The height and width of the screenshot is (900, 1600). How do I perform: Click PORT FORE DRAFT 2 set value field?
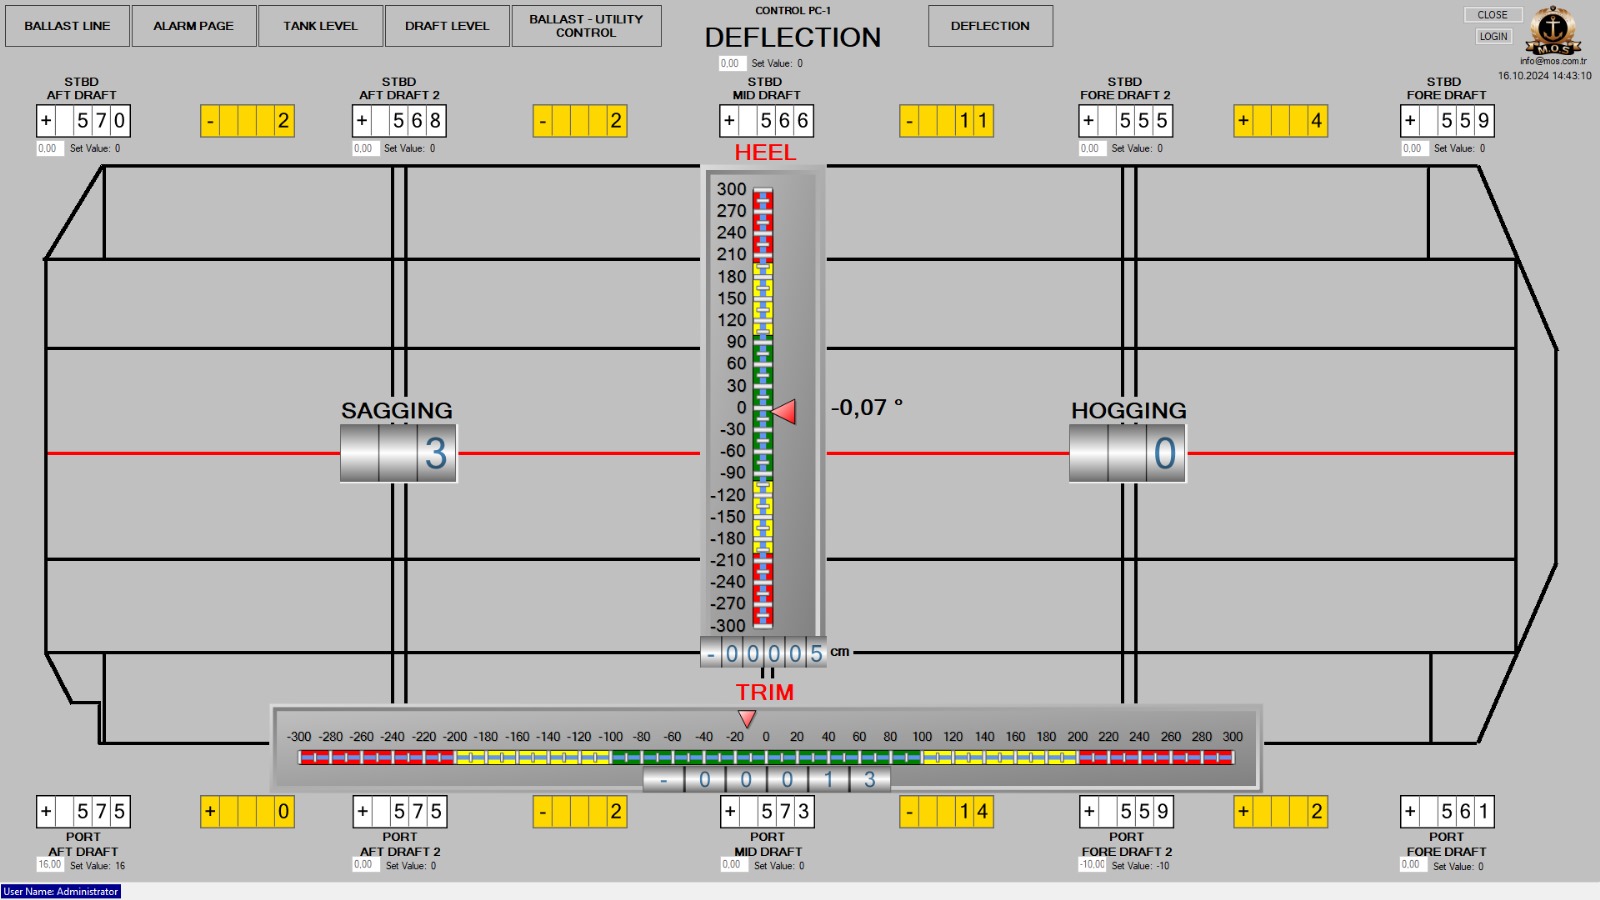(1092, 865)
